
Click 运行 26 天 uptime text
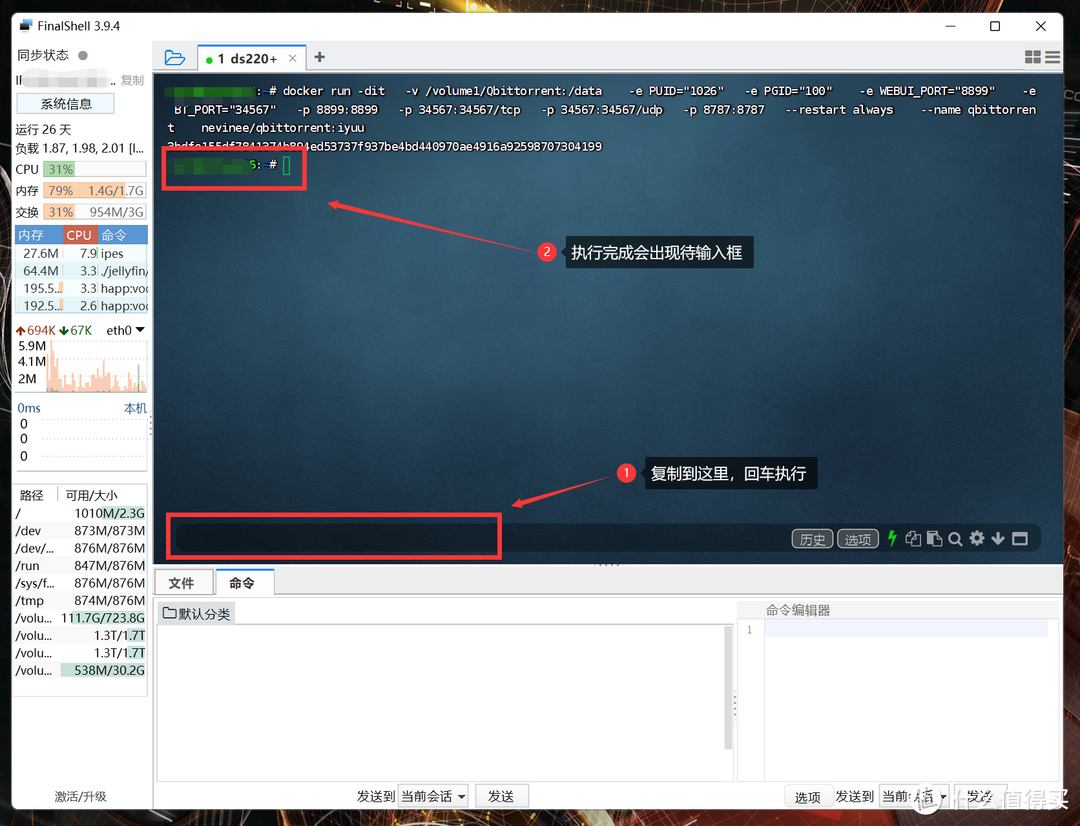pyautogui.click(x=43, y=130)
